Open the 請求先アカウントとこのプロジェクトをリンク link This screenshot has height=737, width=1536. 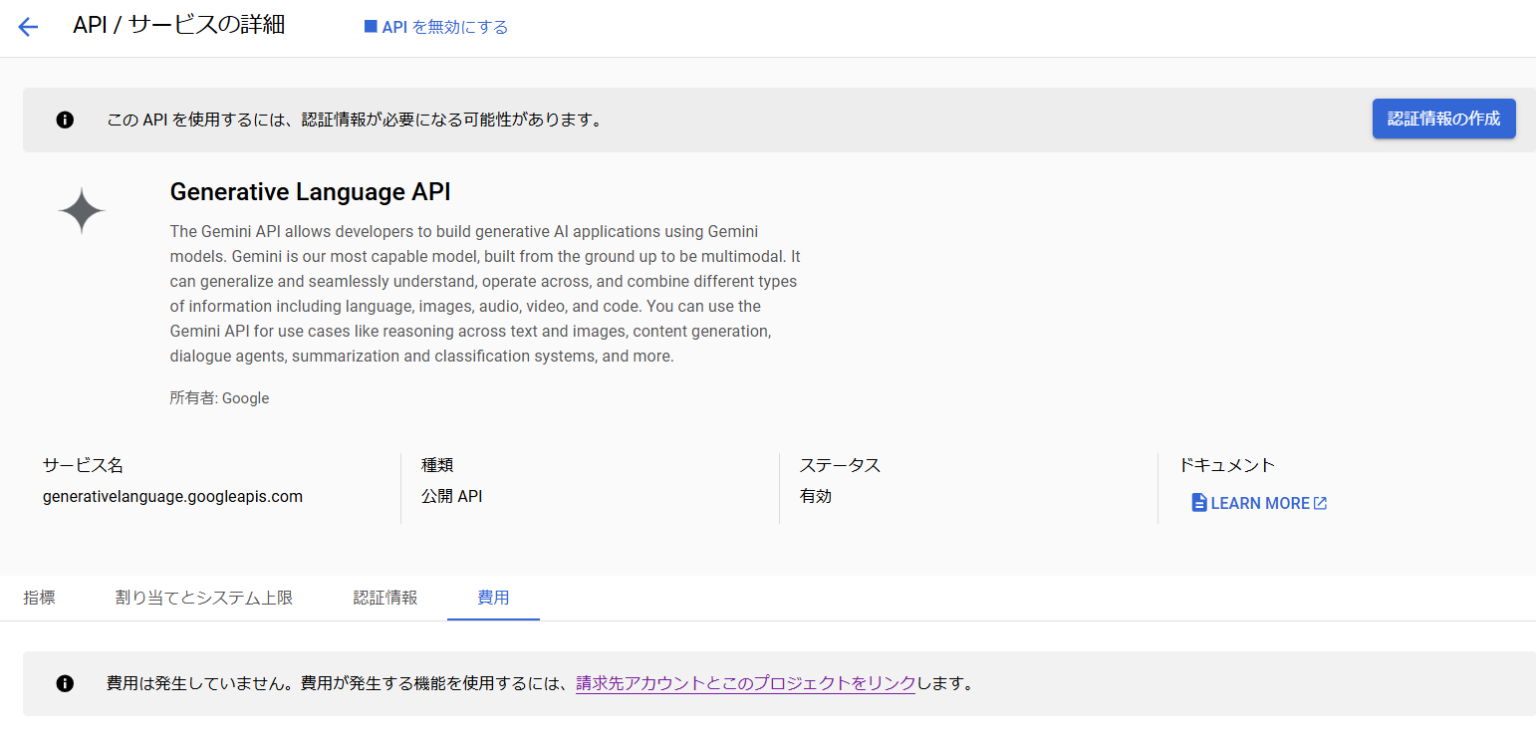(744, 683)
